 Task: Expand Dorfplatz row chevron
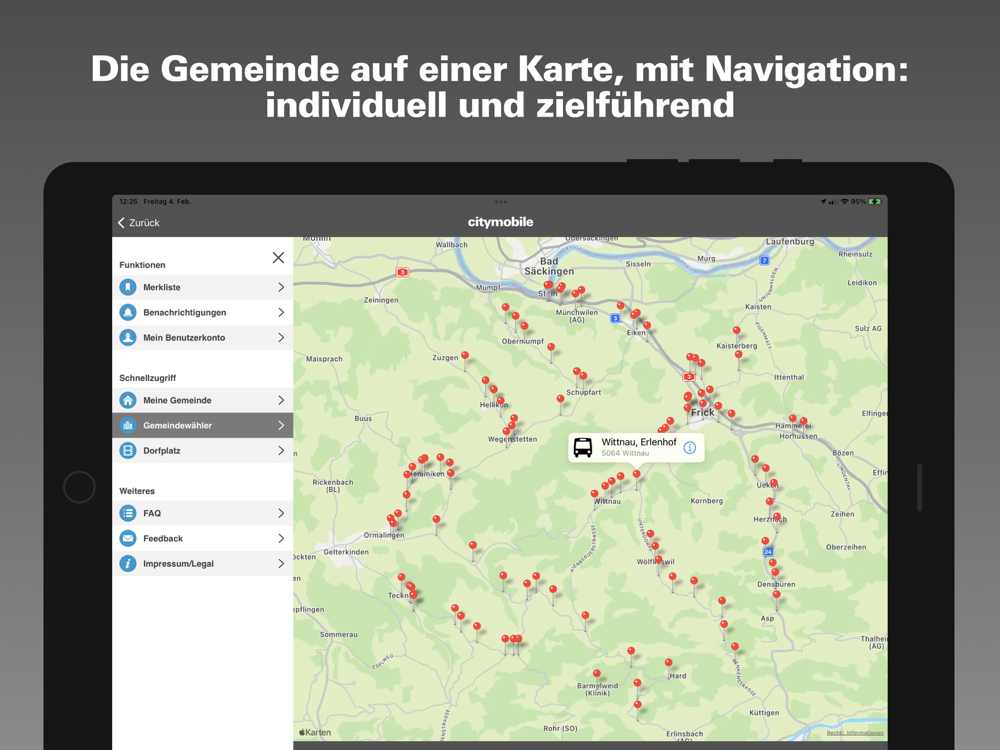(281, 450)
